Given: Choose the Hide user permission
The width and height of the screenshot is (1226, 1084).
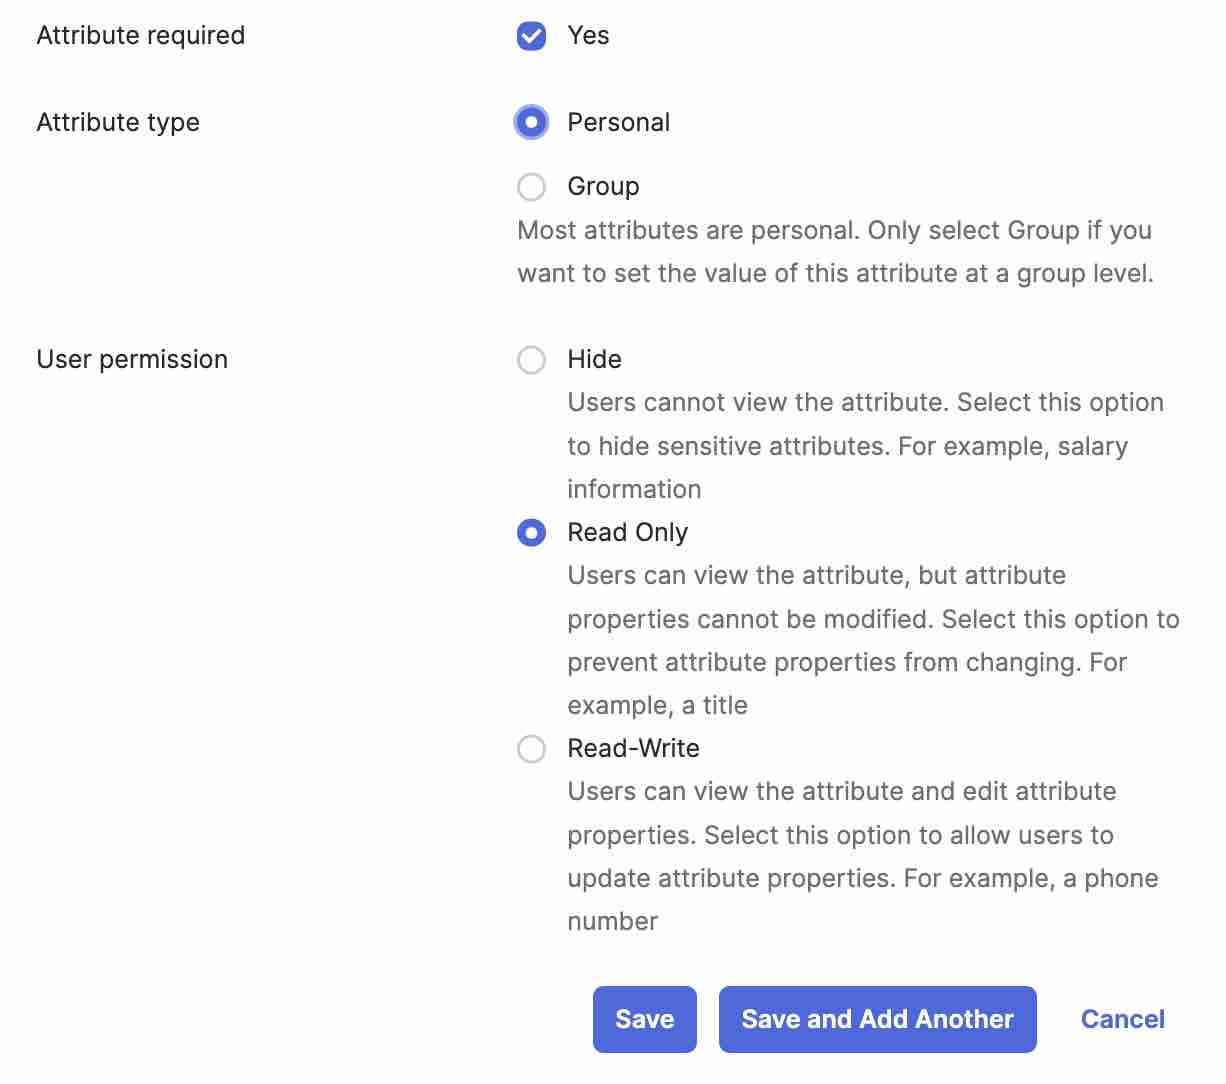Looking at the screenshot, I should tap(531, 359).
